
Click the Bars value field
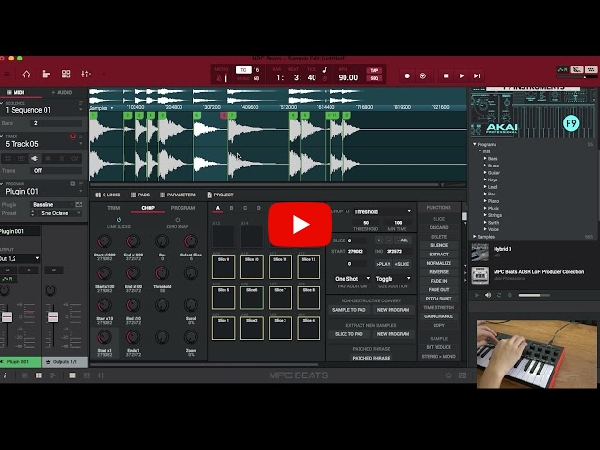point(56,123)
